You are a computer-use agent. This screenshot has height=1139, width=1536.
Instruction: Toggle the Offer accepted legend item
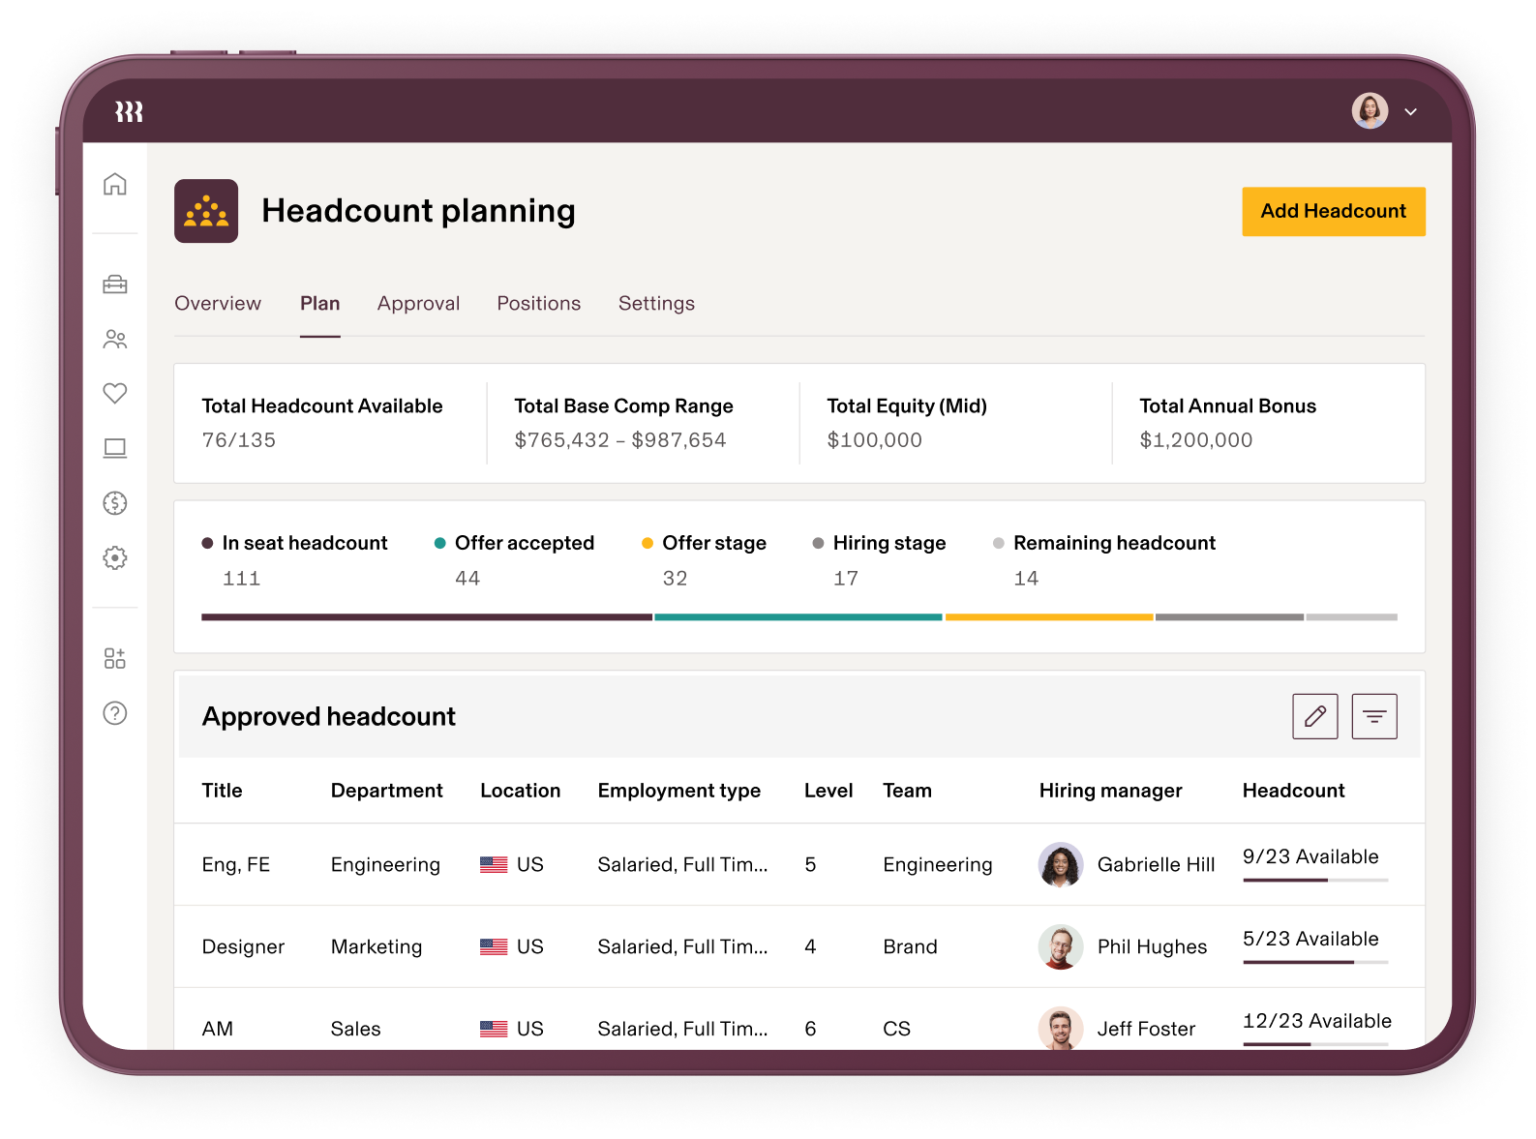coord(523,543)
